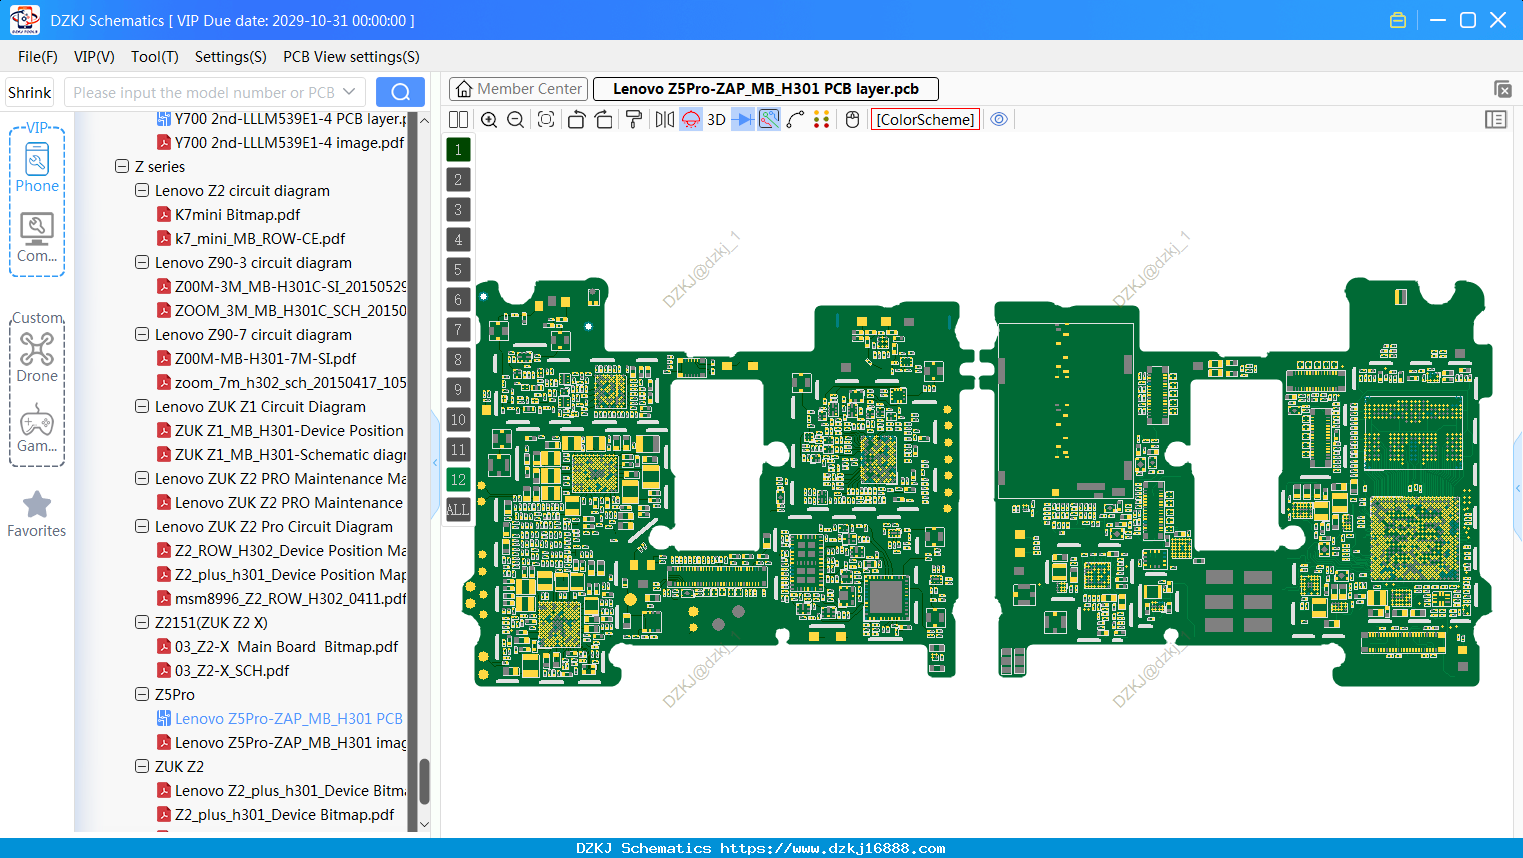The height and width of the screenshot is (858, 1523).
Task: Select PCB layer 12
Action: tap(458, 480)
